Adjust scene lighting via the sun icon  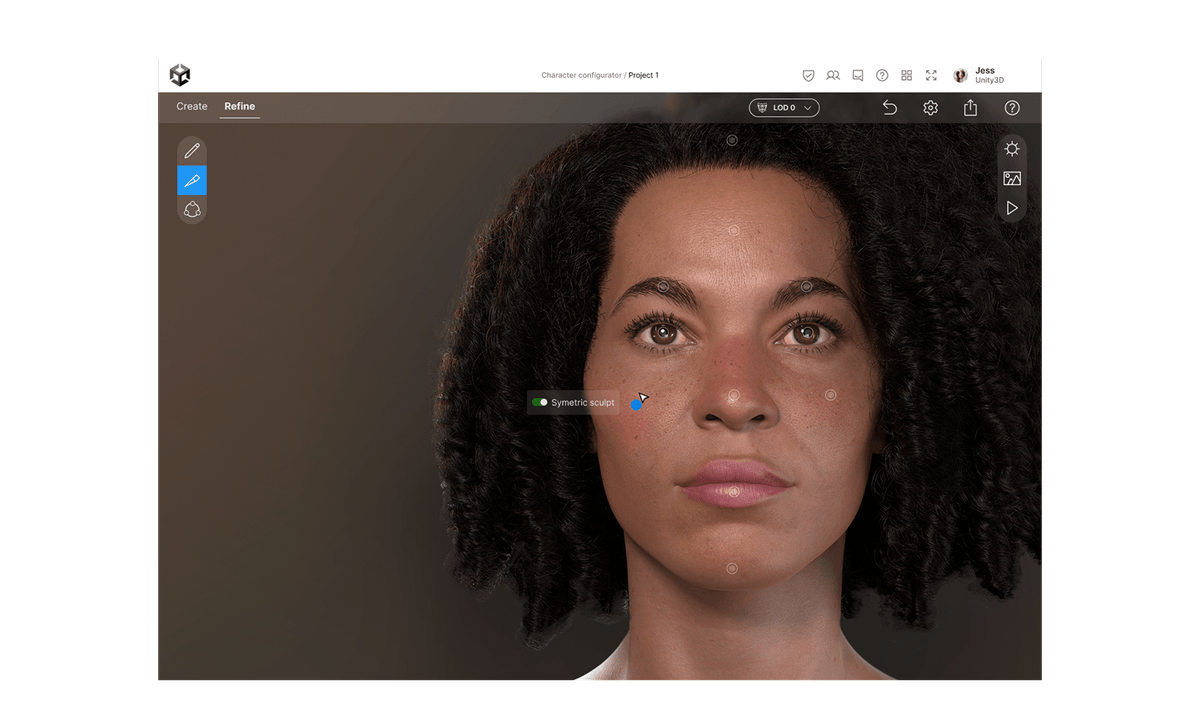1012,148
